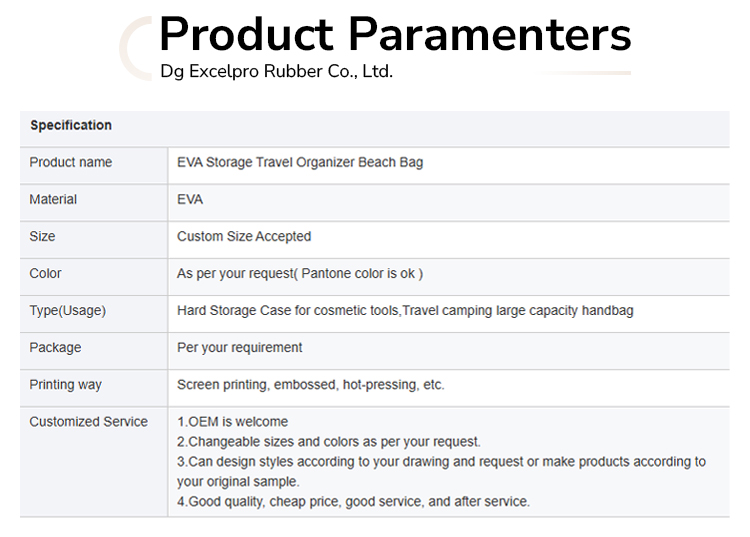Select the Color label cell
The image size is (750, 537).
click(x=45, y=274)
